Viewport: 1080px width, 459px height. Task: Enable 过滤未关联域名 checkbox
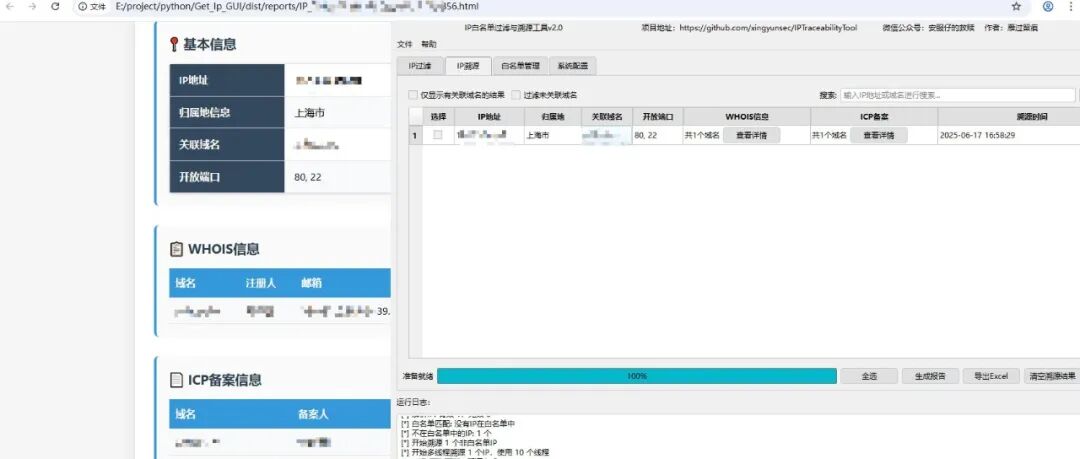coord(516,95)
